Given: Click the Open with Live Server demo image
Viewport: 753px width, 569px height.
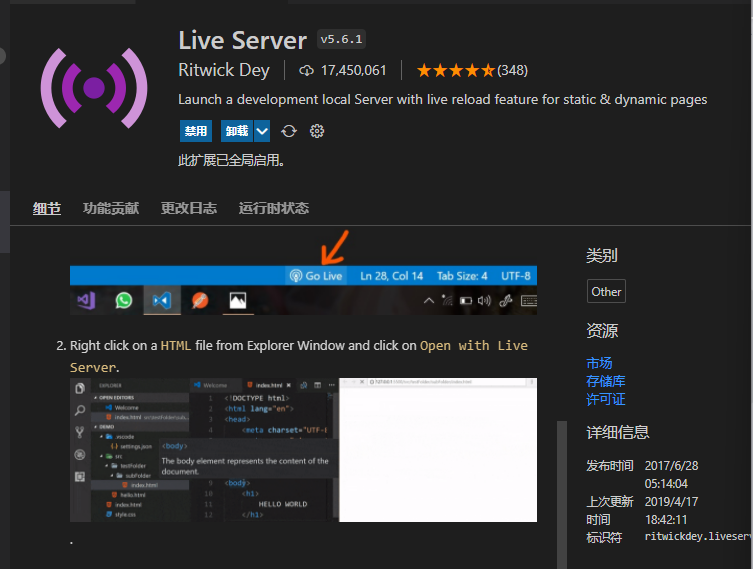Looking at the screenshot, I should tap(304, 450).
